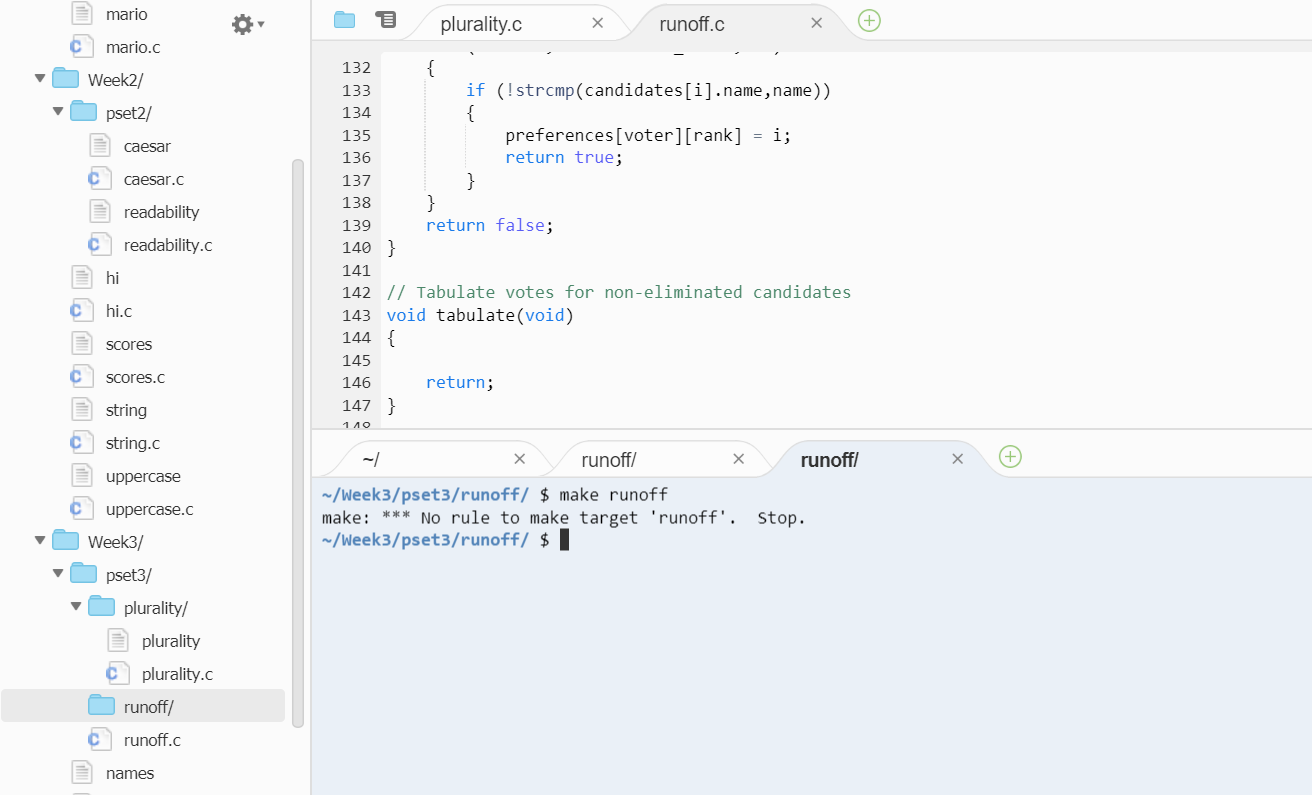Select the runoff/ folder in tree

click(x=143, y=706)
